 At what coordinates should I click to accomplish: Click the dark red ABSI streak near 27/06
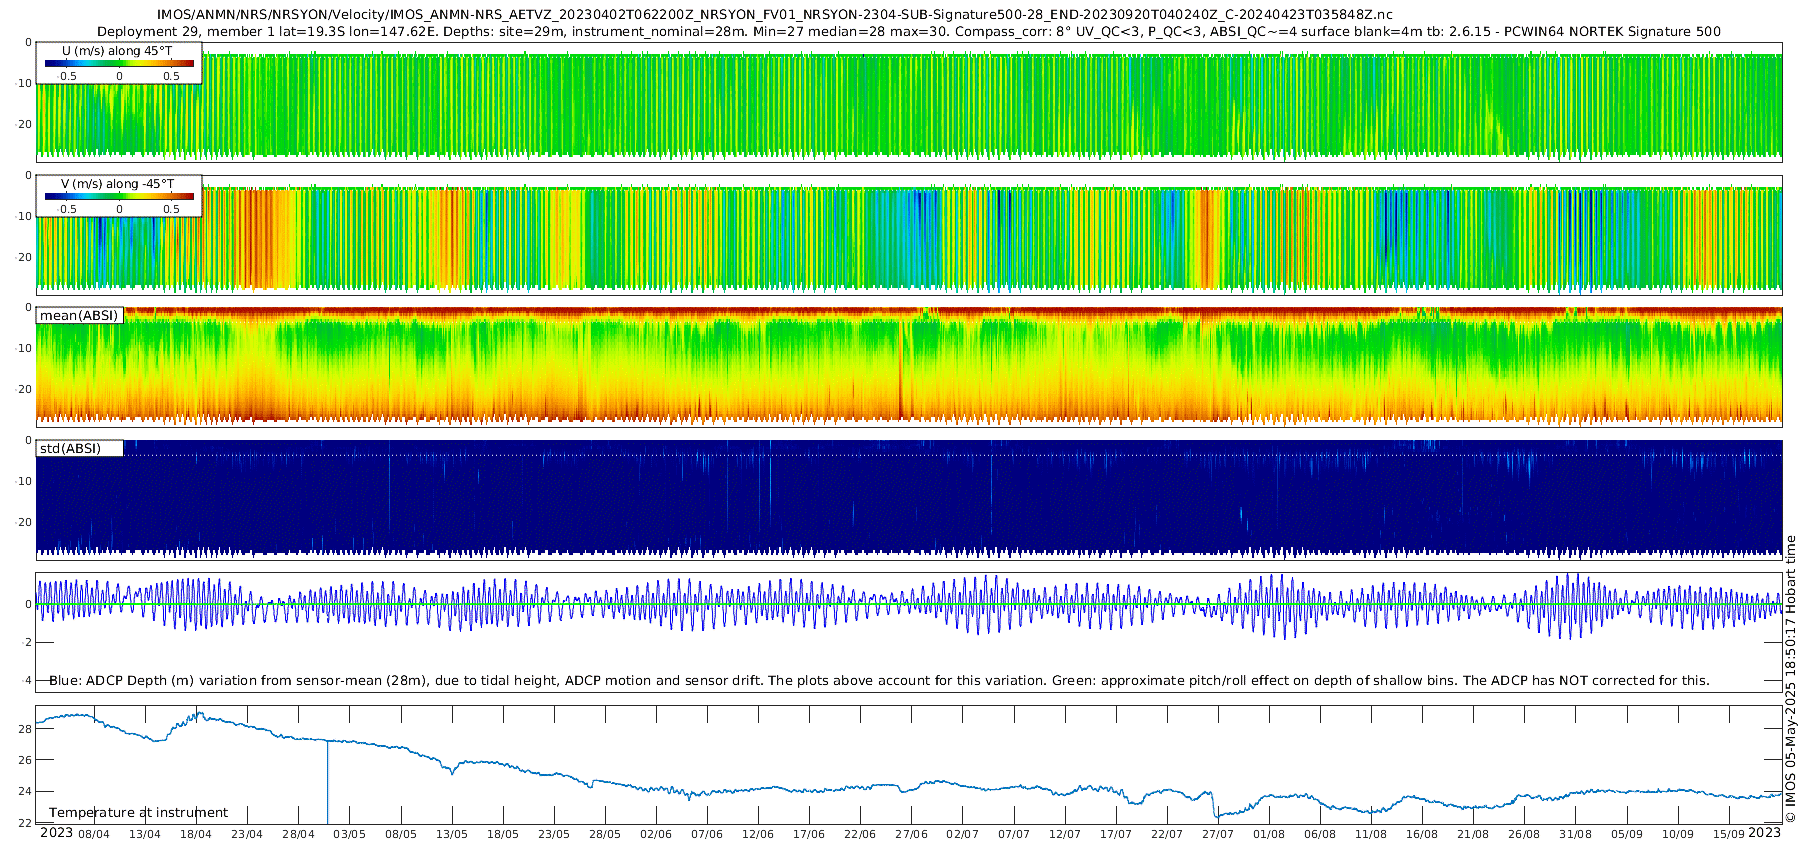[x=900, y=368]
